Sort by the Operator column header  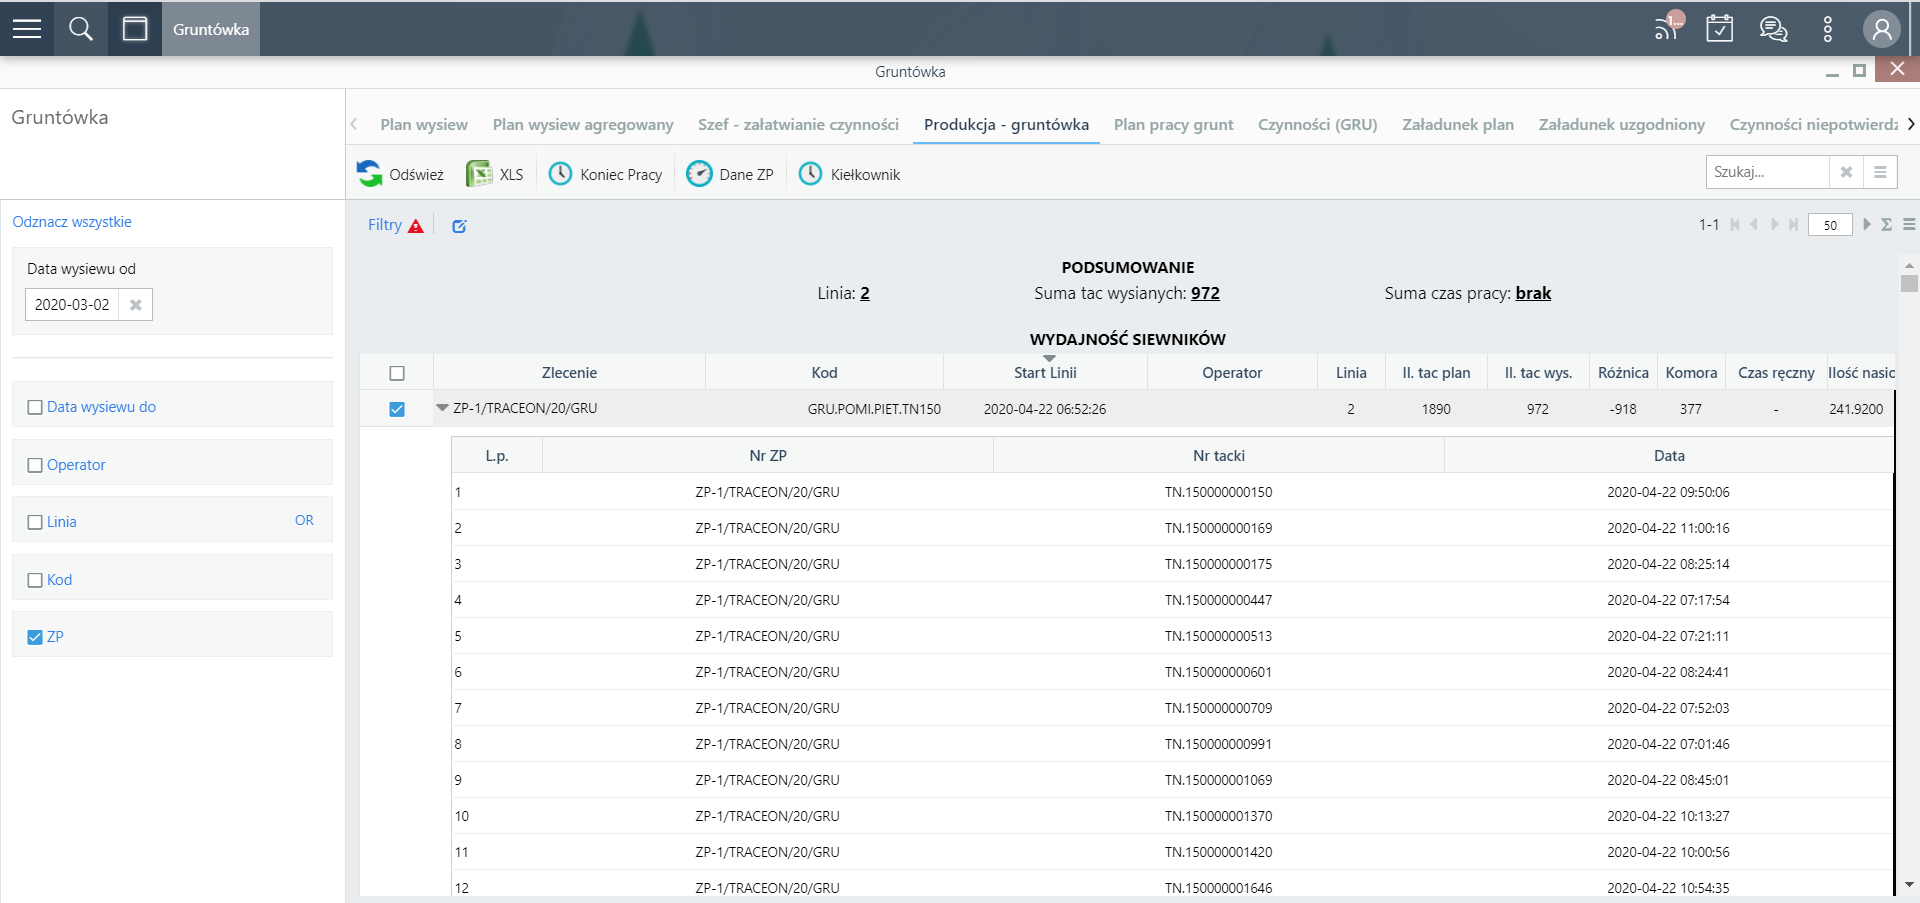pos(1232,373)
